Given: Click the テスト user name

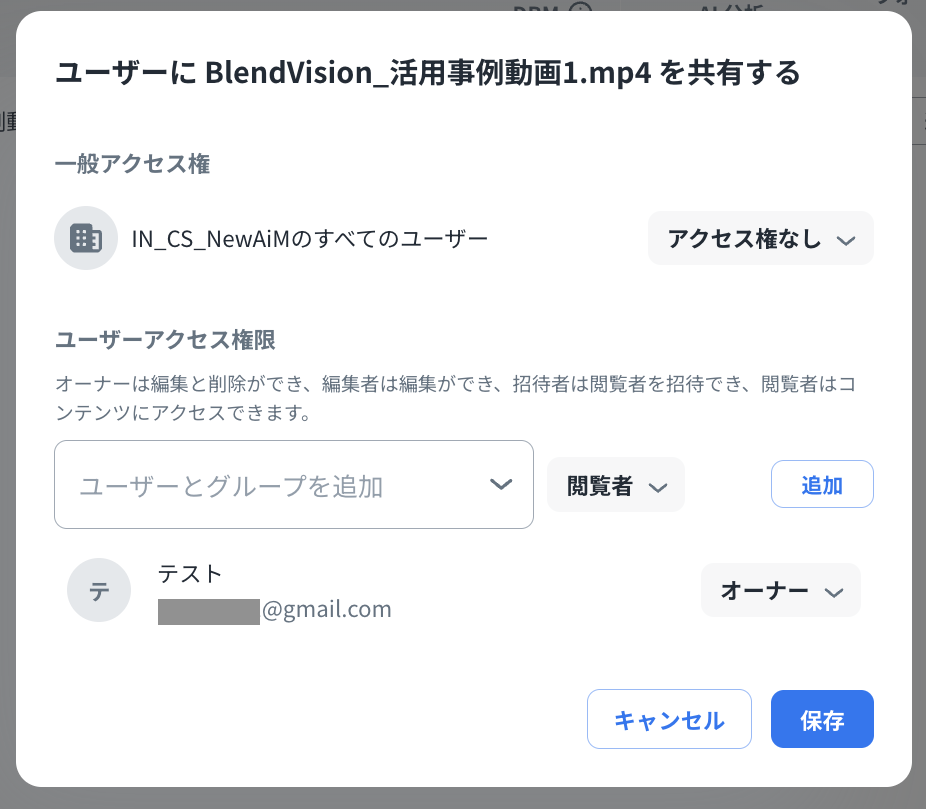Looking at the screenshot, I should (190, 573).
